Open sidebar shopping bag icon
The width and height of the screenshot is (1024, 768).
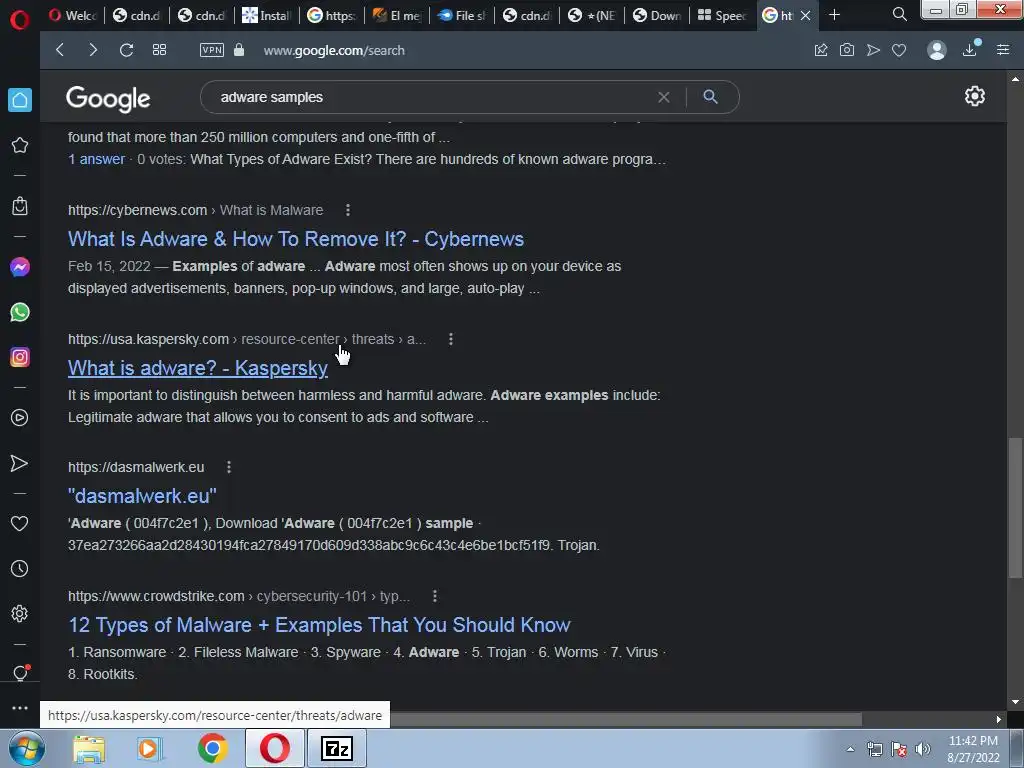20,206
